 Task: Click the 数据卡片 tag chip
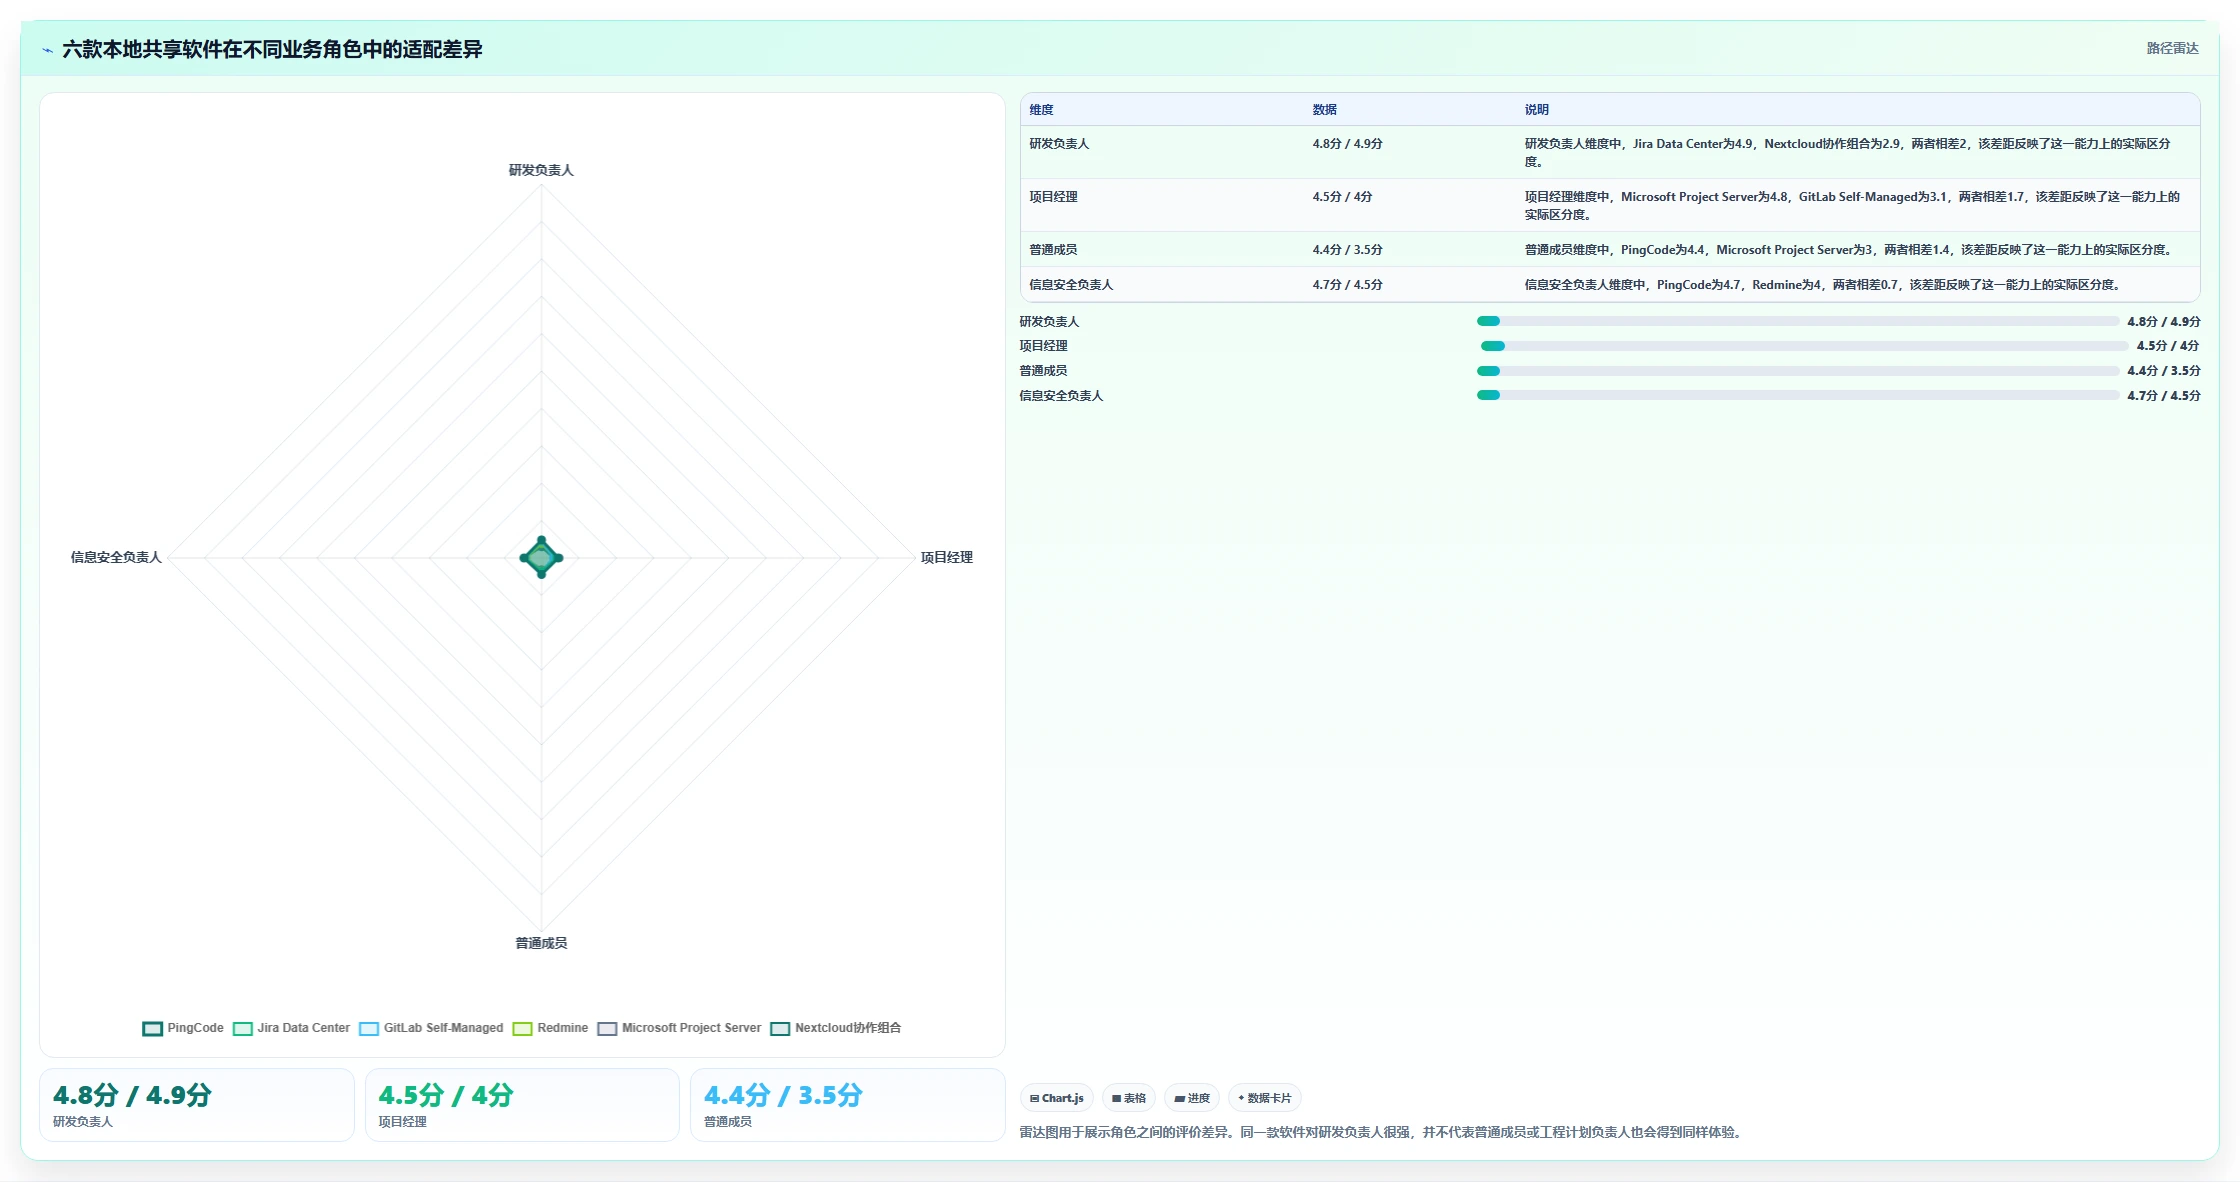click(1265, 1098)
